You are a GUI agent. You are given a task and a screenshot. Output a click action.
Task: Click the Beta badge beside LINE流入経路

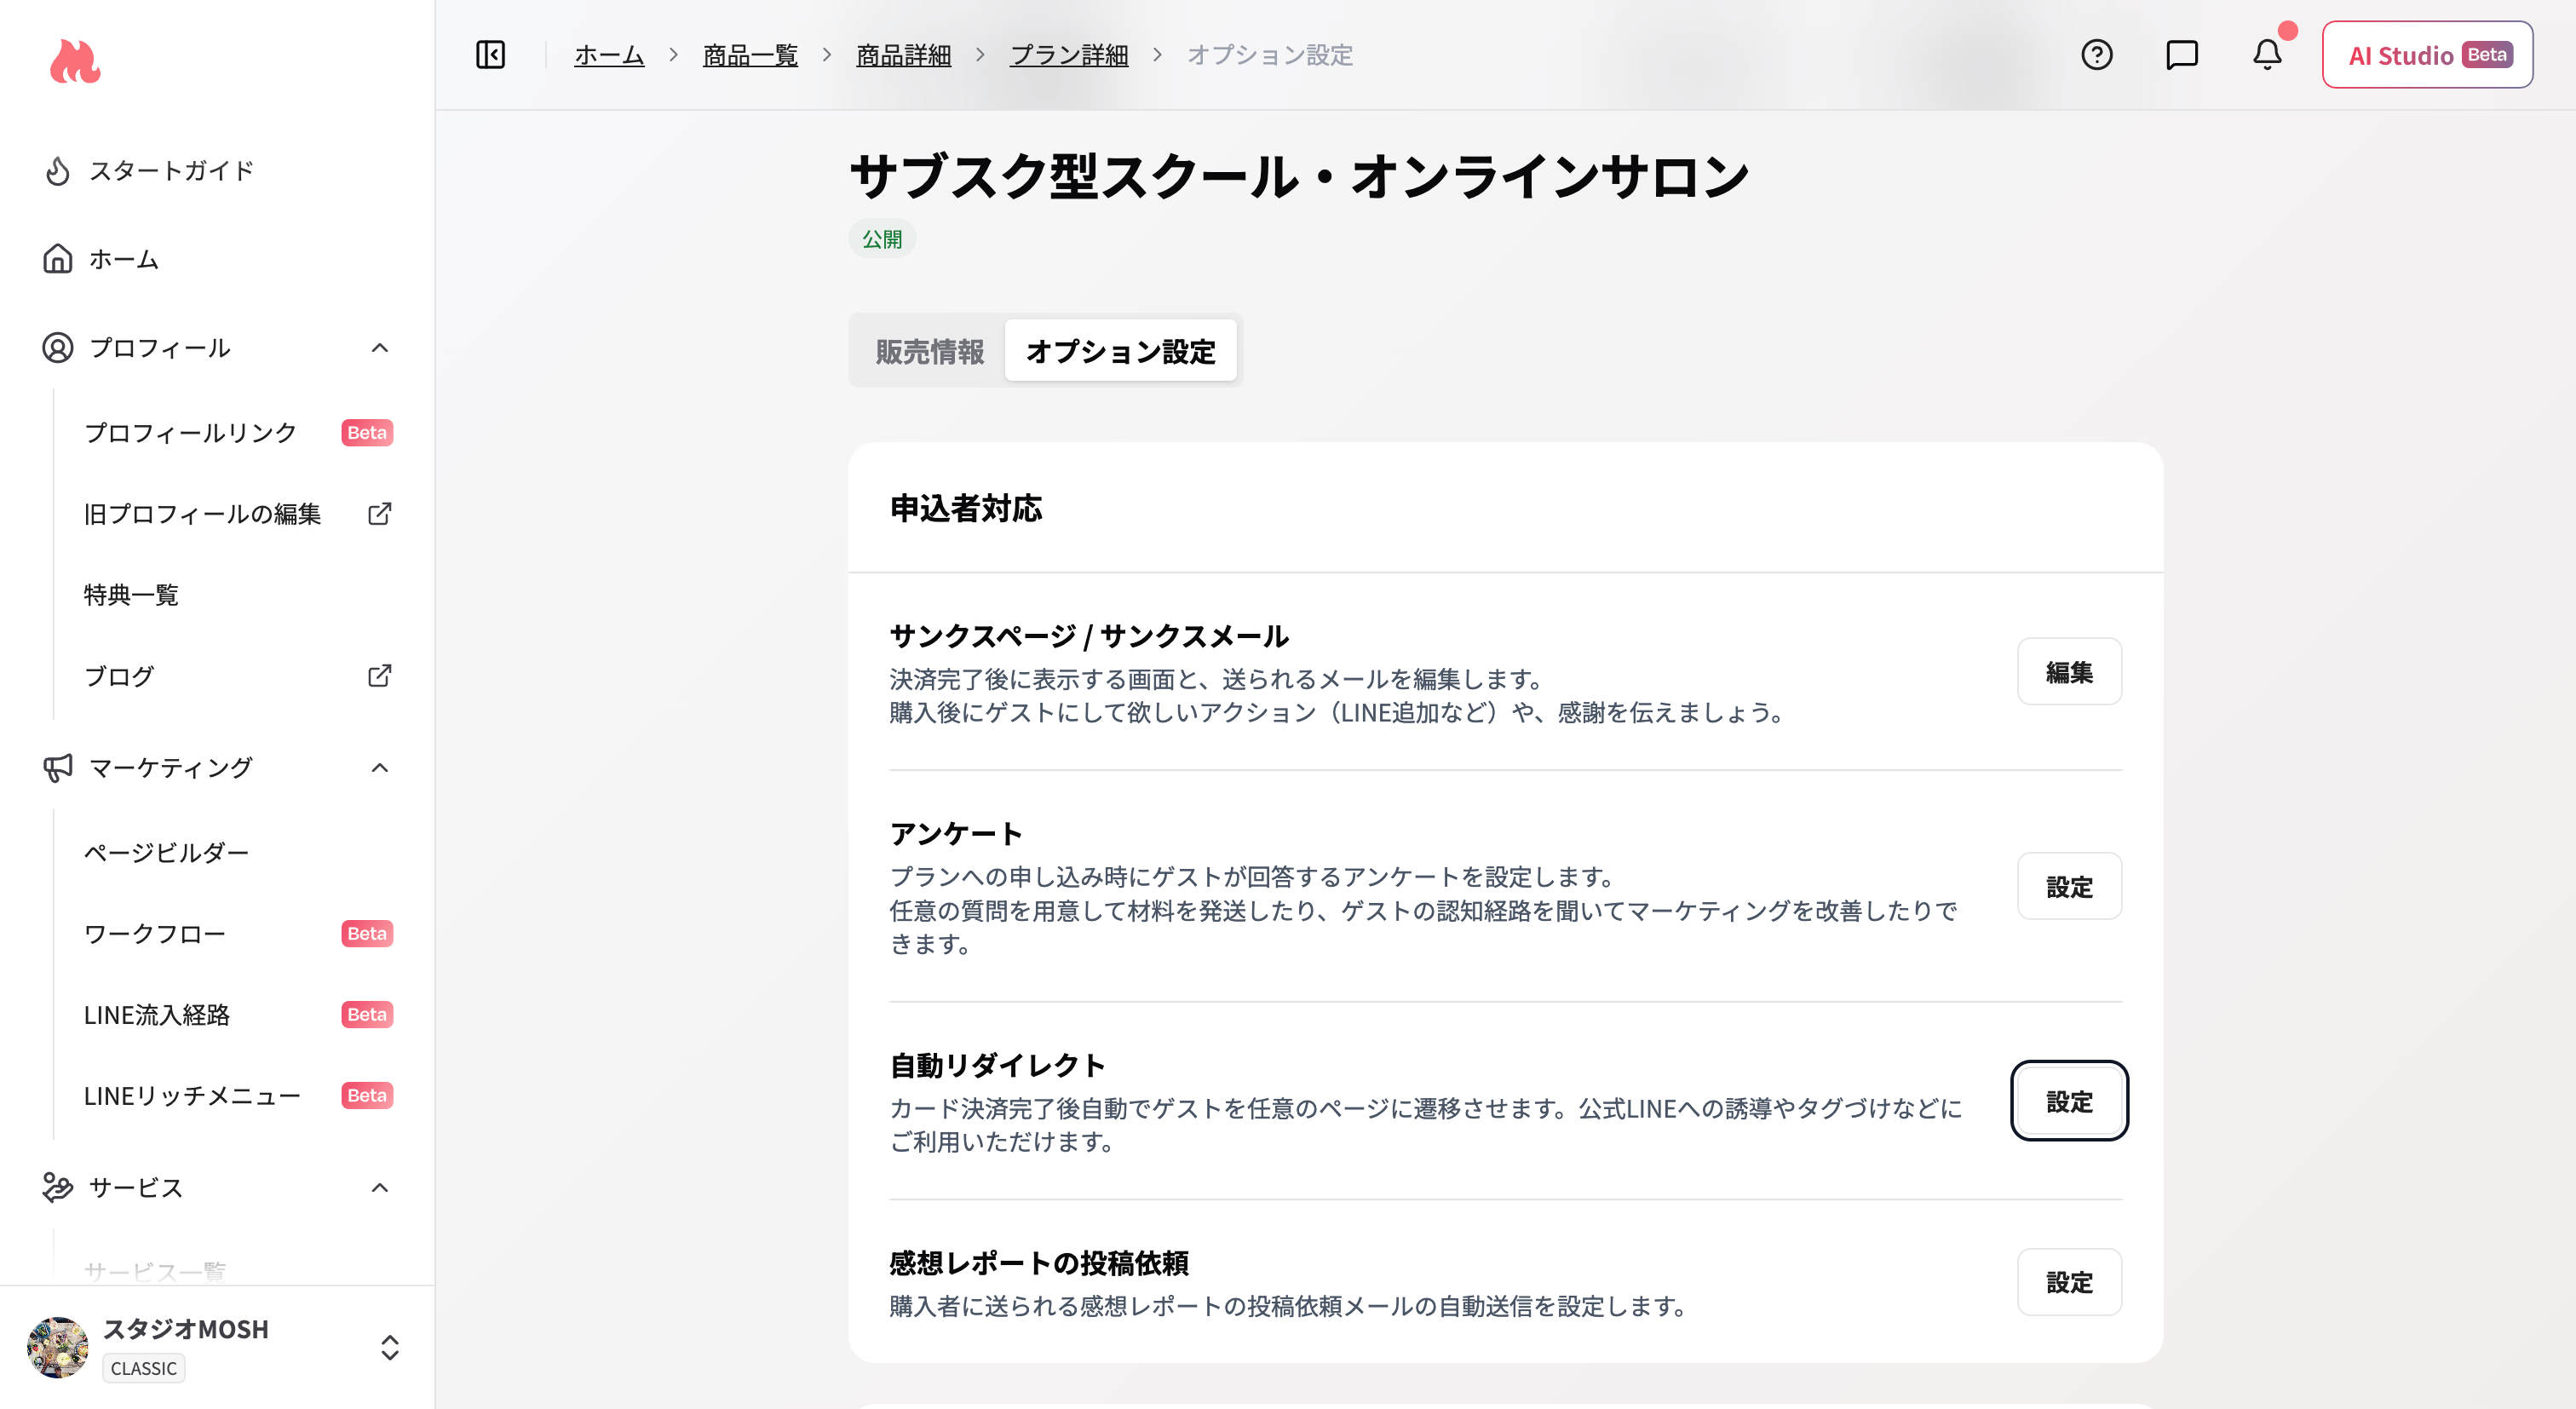tap(367, 1015)
